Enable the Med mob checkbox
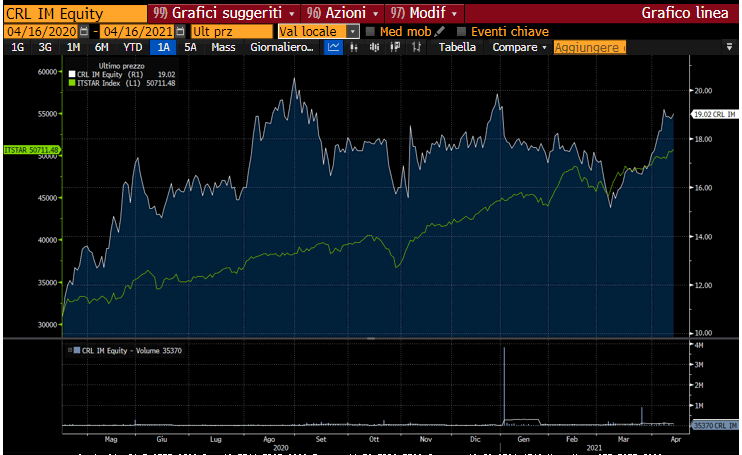 [x=371, y=31]
